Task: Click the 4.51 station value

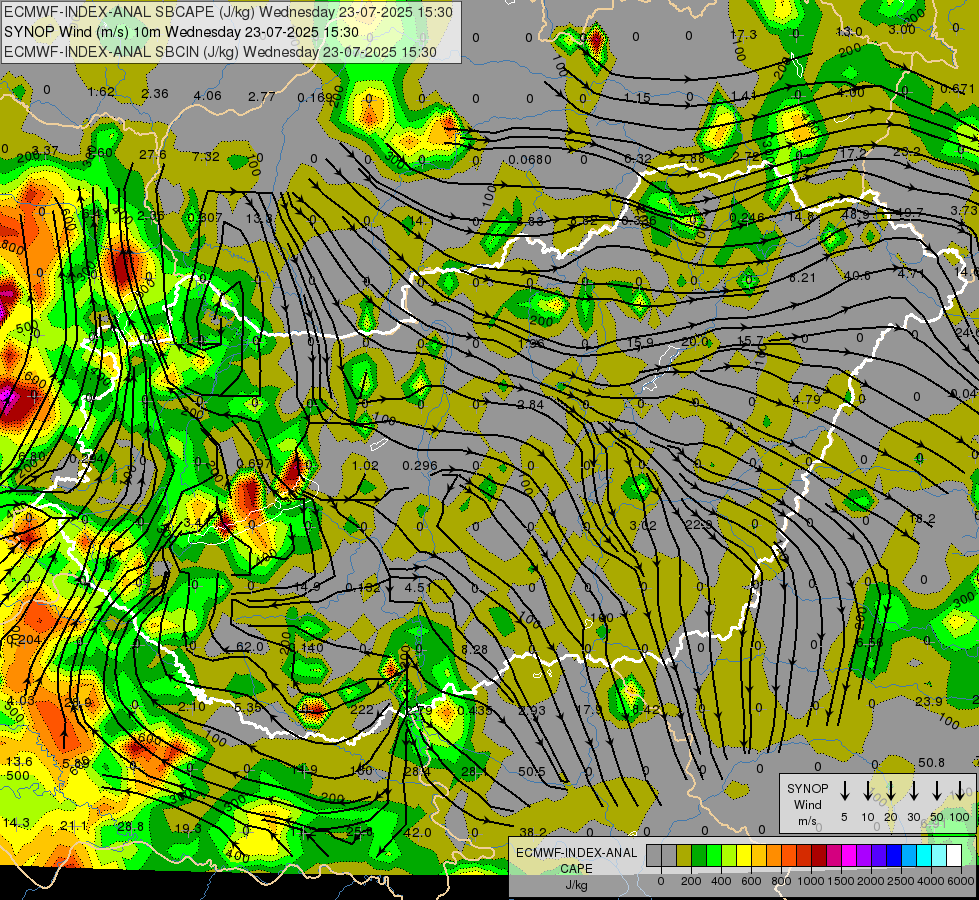Action: point(418,587)
